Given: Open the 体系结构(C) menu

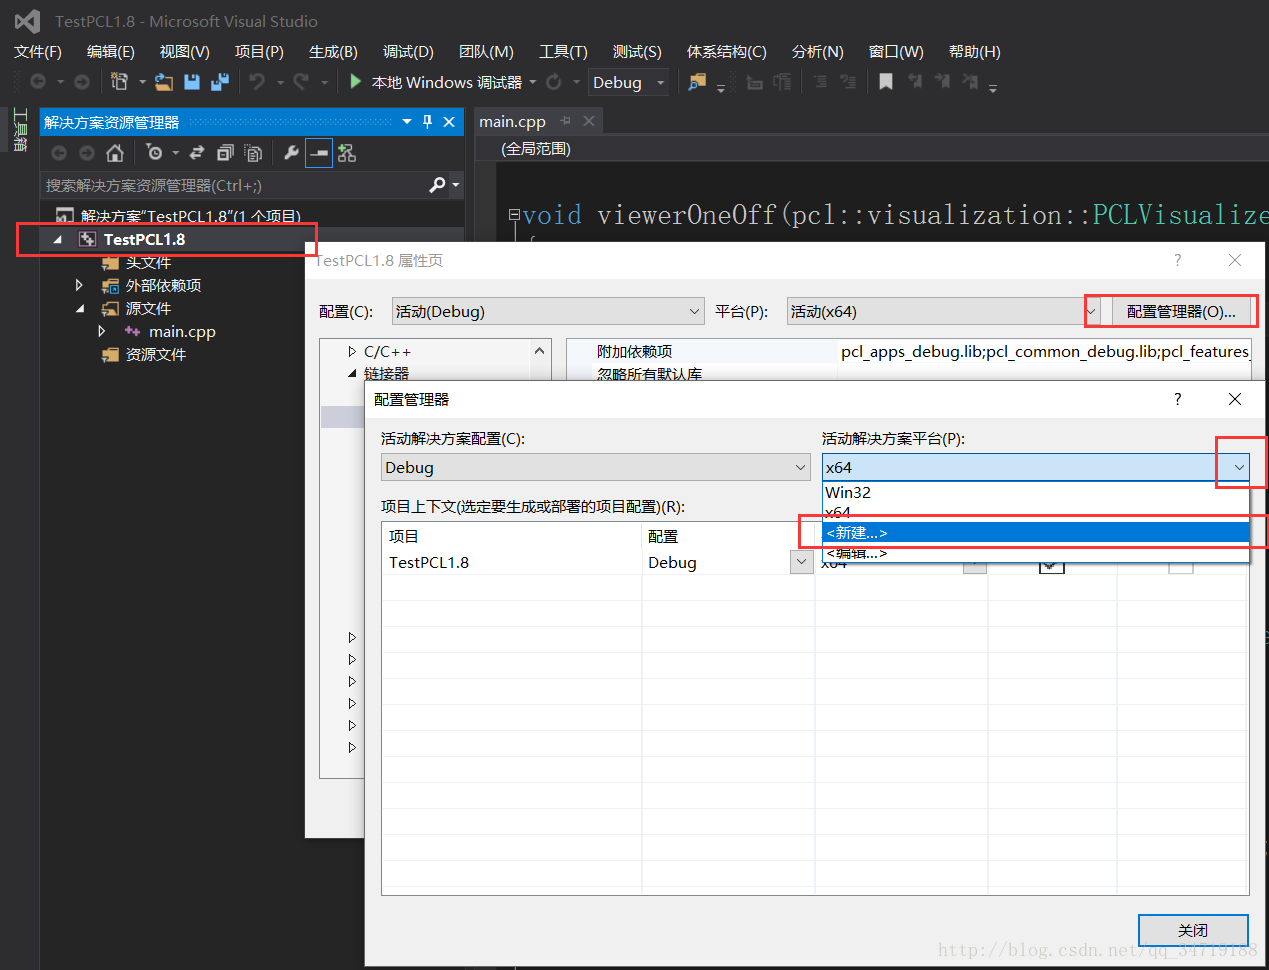Looking at the screenshot, I should coord(727,51).
